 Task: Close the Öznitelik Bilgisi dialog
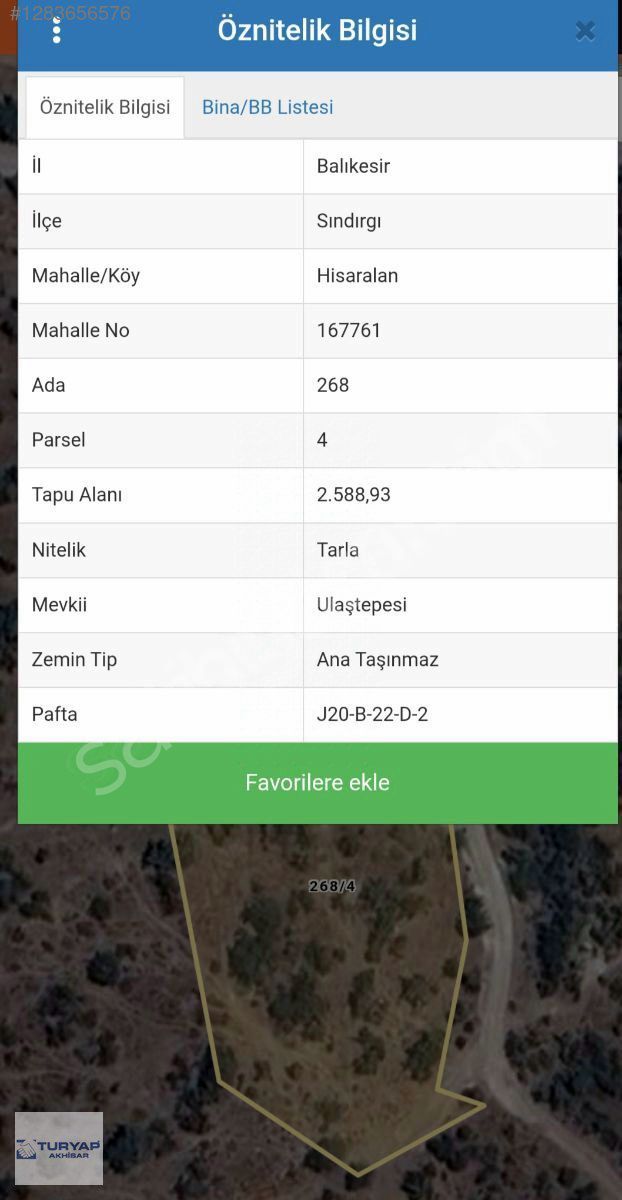585,31
